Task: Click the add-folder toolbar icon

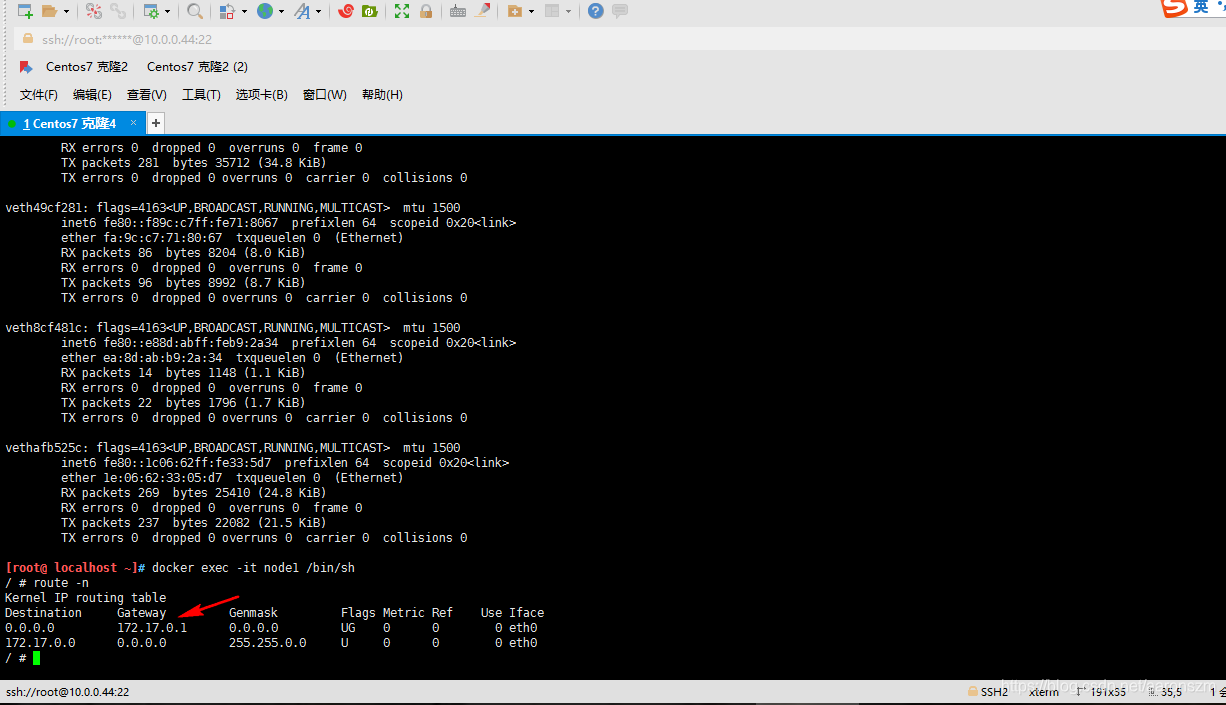Action: pyautogui.click(x=514, y=11)
